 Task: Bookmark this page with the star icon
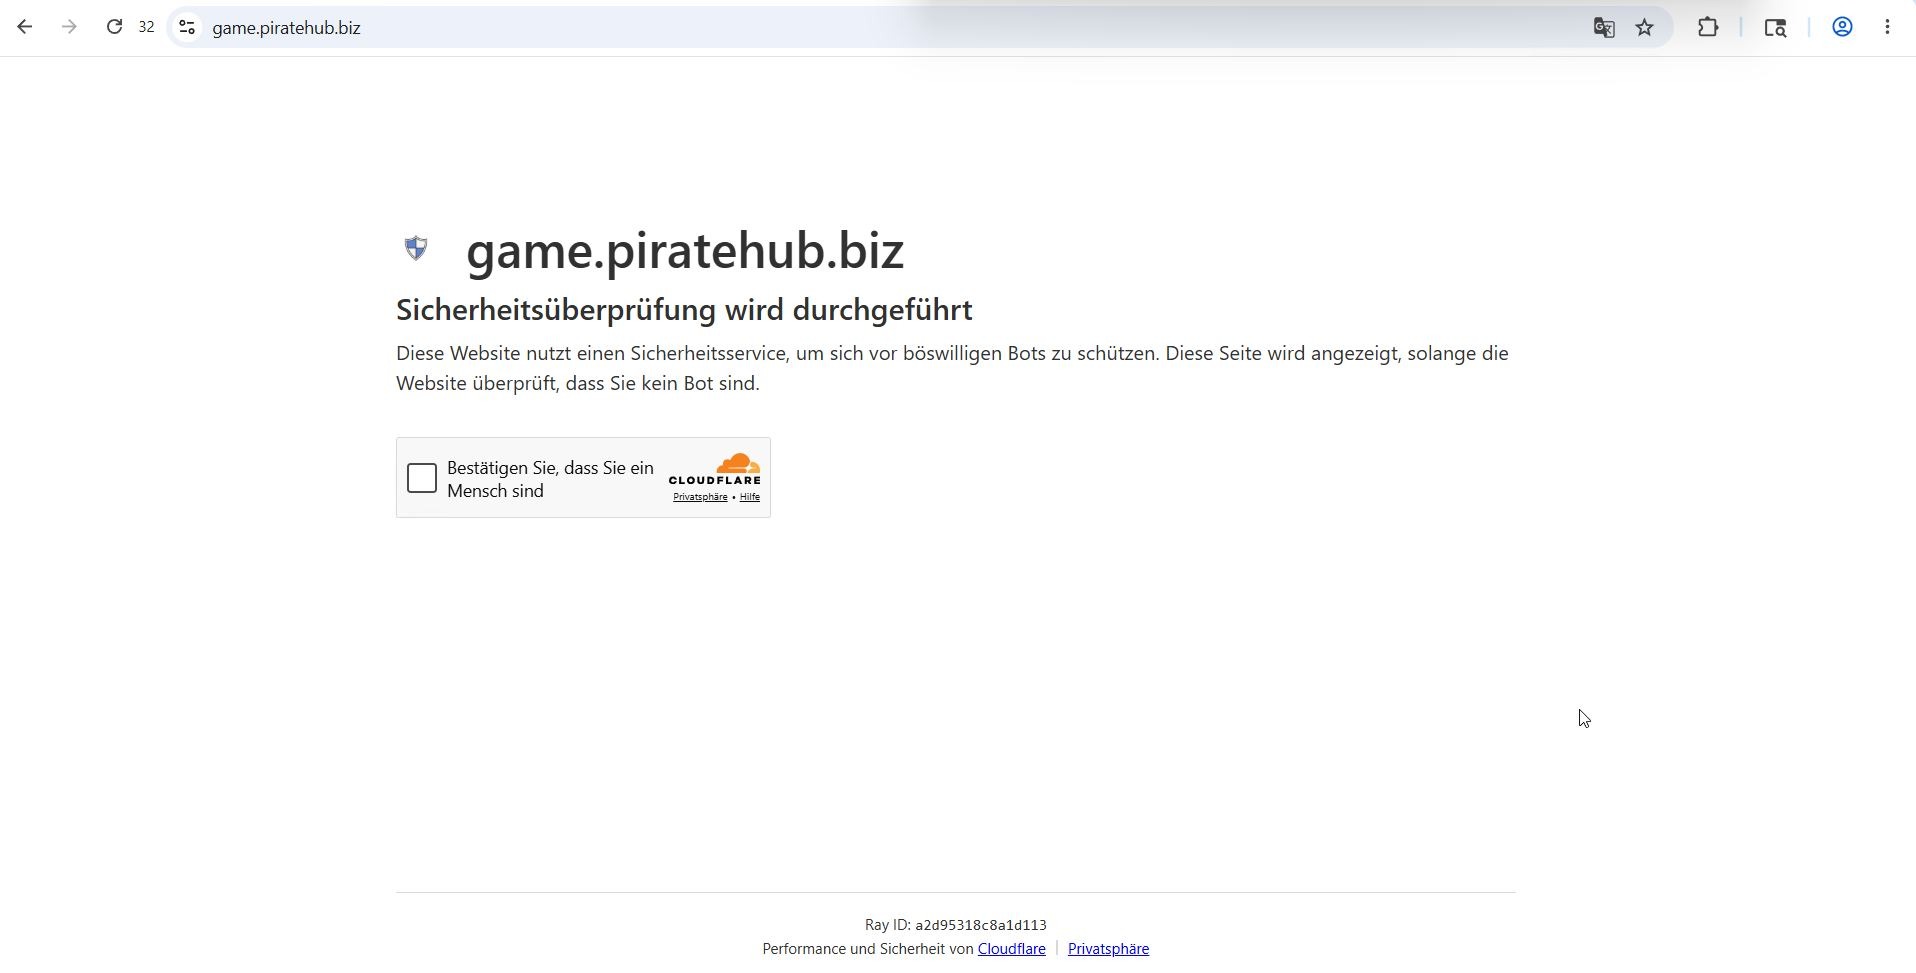(x=1645, y=28)
